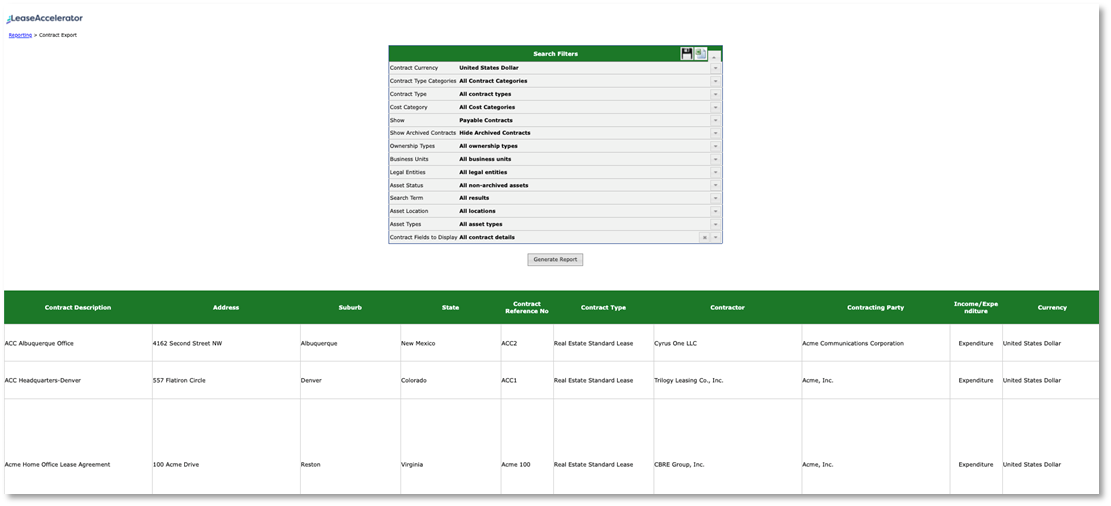This screenshot has height=506, width=1111.
Task: Open the Legal Entities dropdown arrow
Action: coord(716,172)
